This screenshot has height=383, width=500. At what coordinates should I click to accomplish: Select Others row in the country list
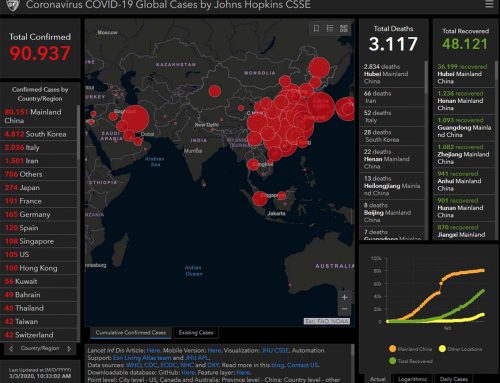click(39, 174)
